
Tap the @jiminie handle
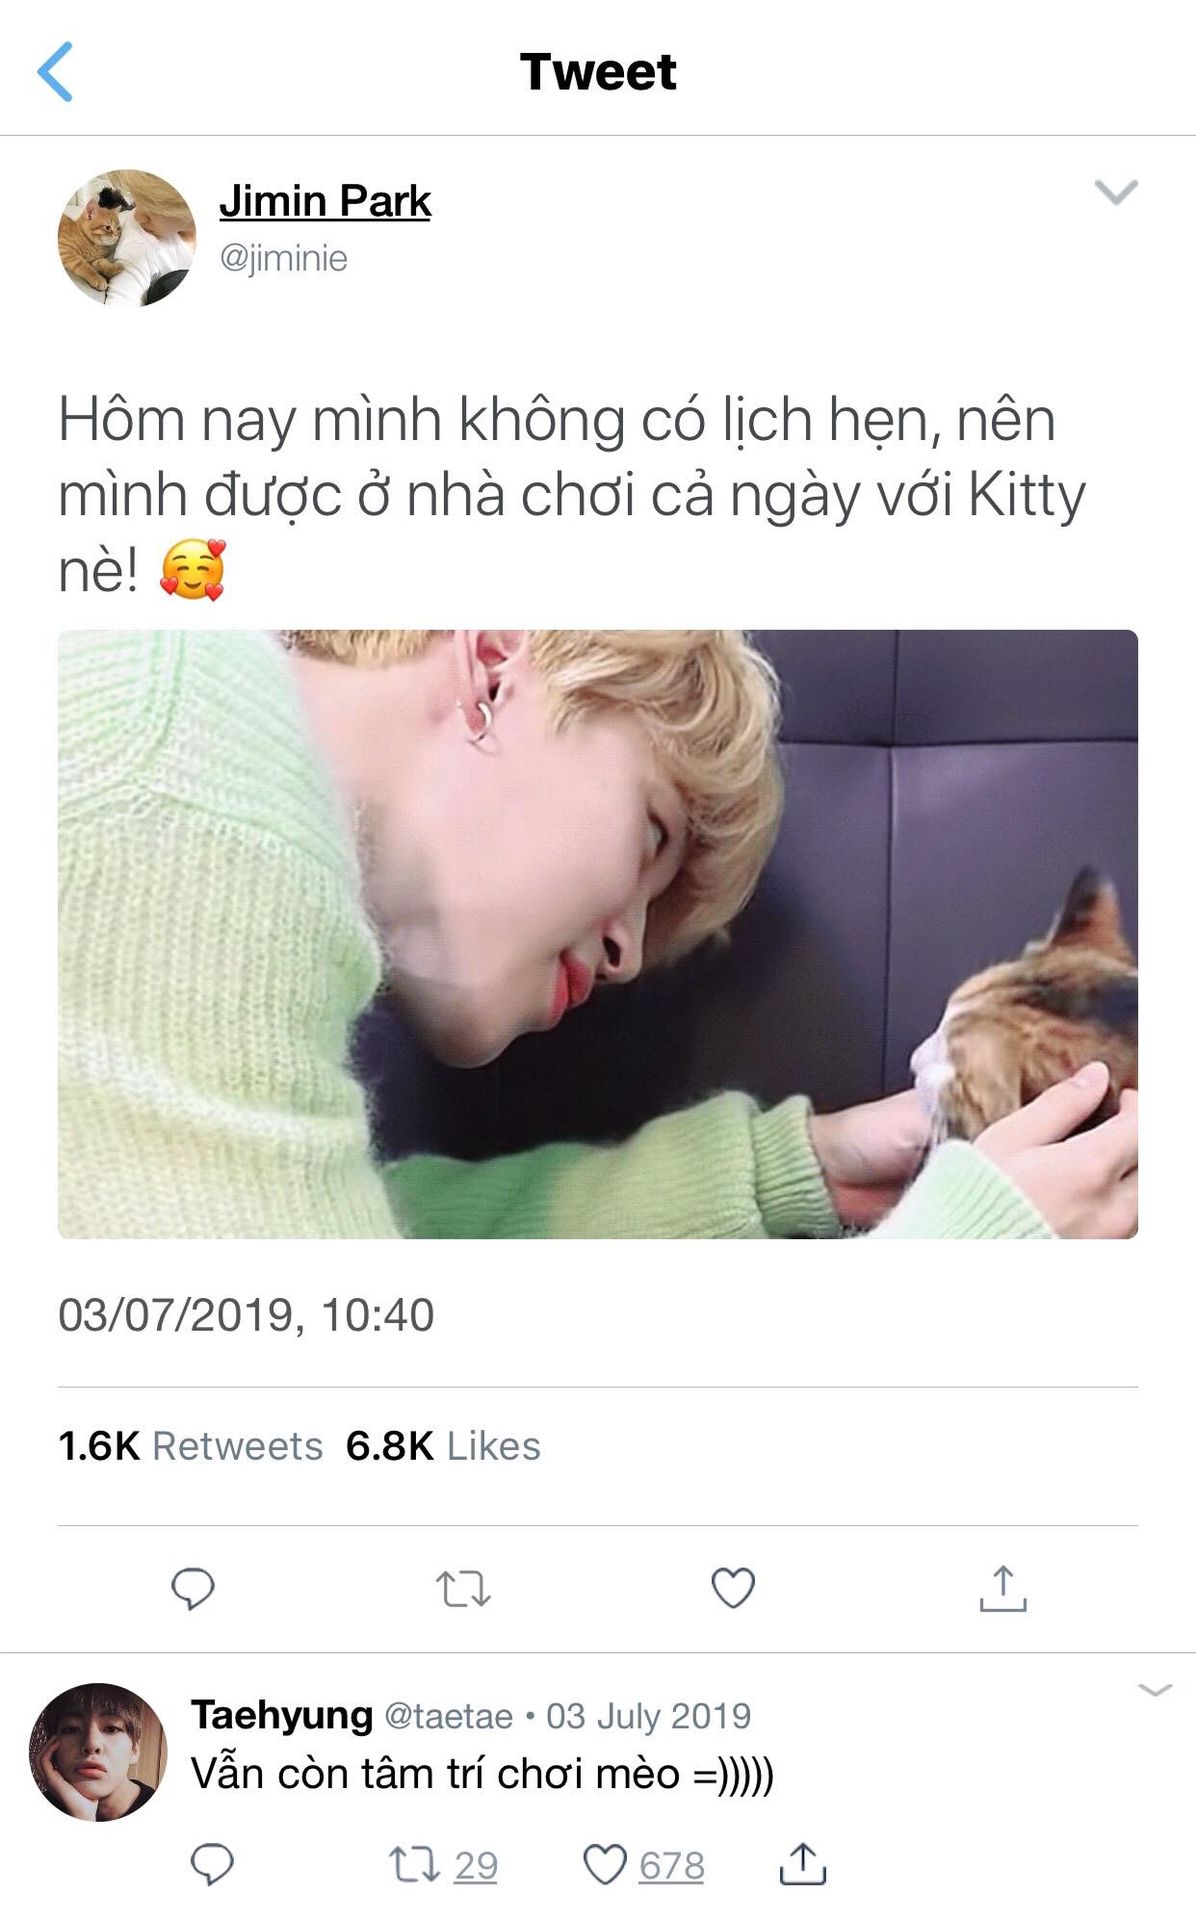(x=284, y=258)
